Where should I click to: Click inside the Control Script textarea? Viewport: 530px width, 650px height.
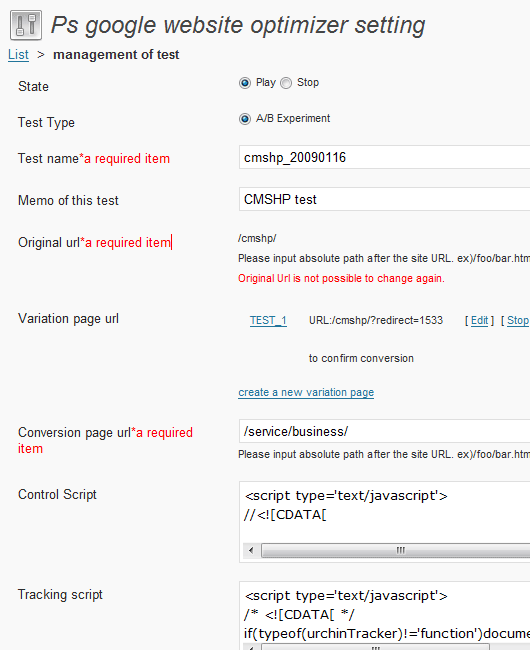point(385,512)
